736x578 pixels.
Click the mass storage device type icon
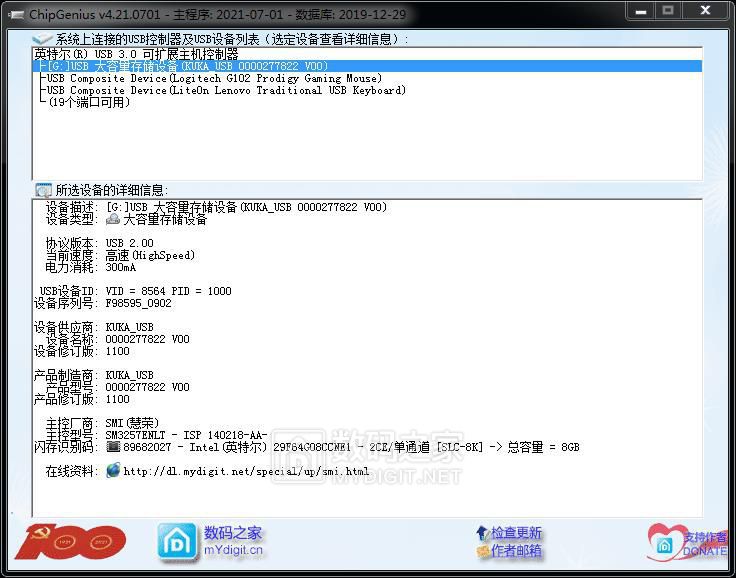tap(113, 219)
